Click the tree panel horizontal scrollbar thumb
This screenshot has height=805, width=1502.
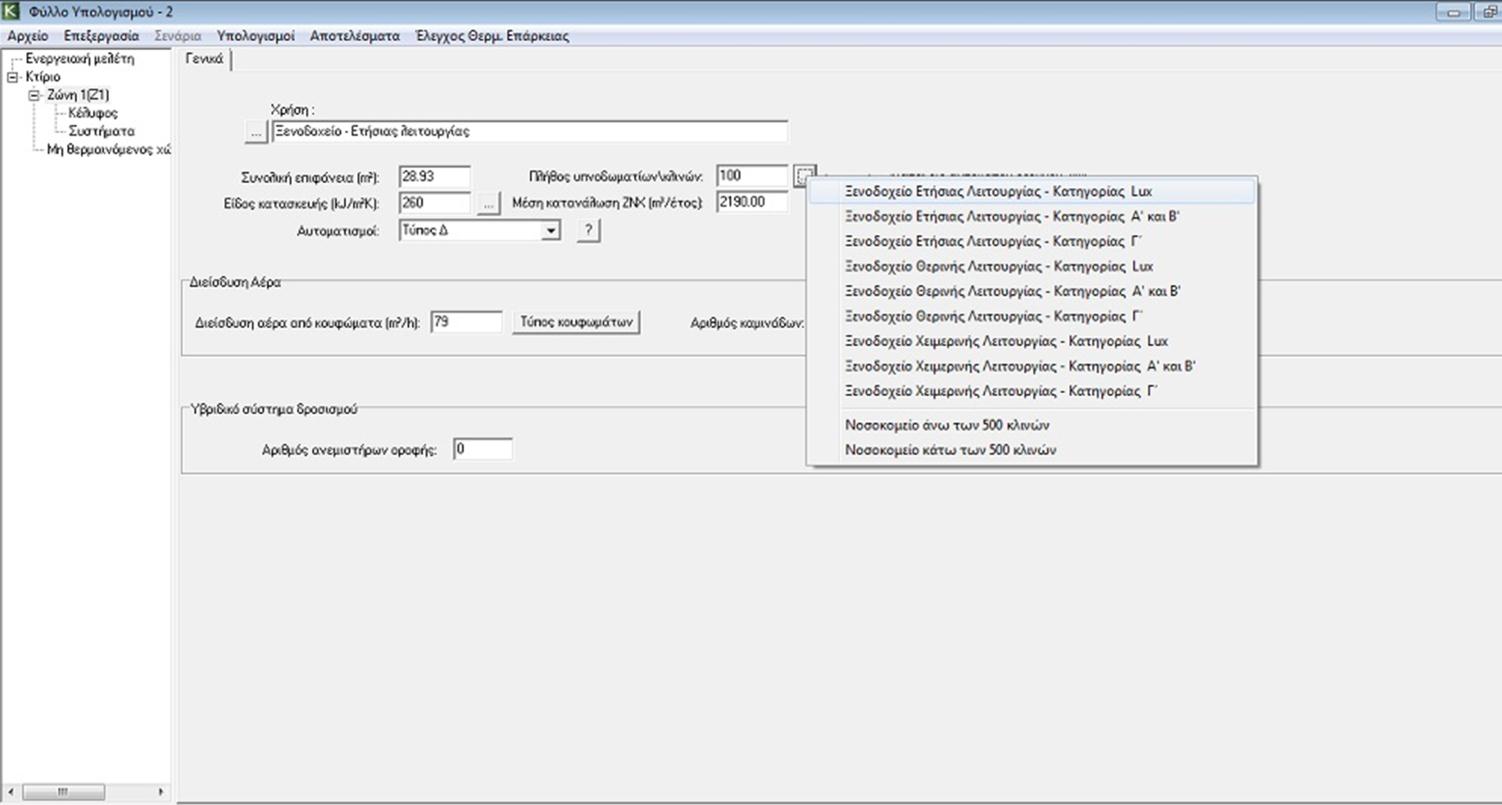[x=63, y=792]
